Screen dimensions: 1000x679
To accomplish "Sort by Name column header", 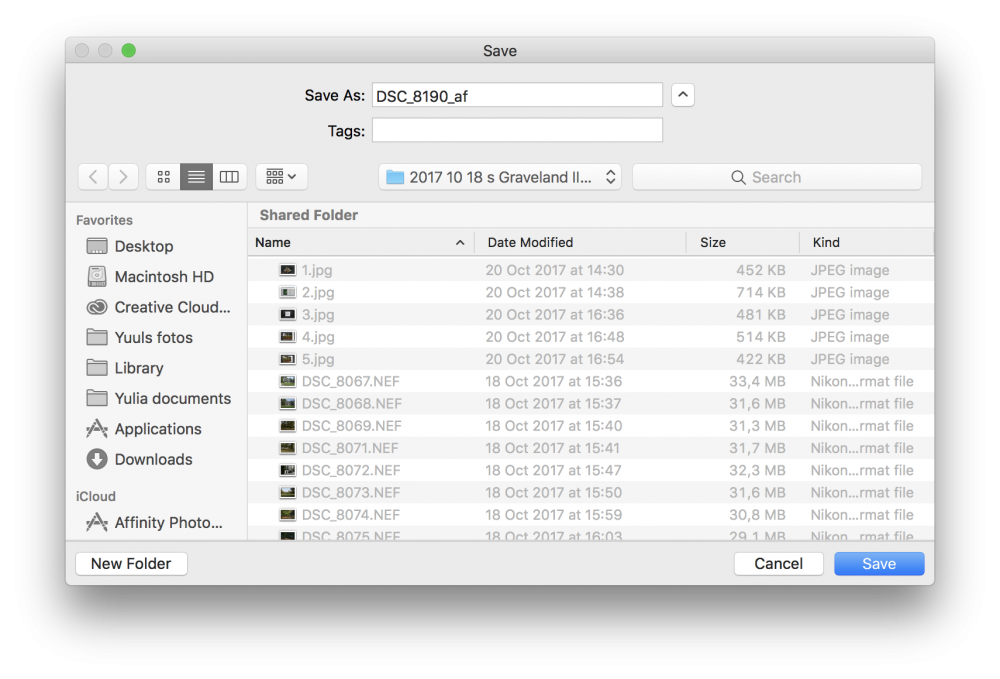I will (361, 242).
